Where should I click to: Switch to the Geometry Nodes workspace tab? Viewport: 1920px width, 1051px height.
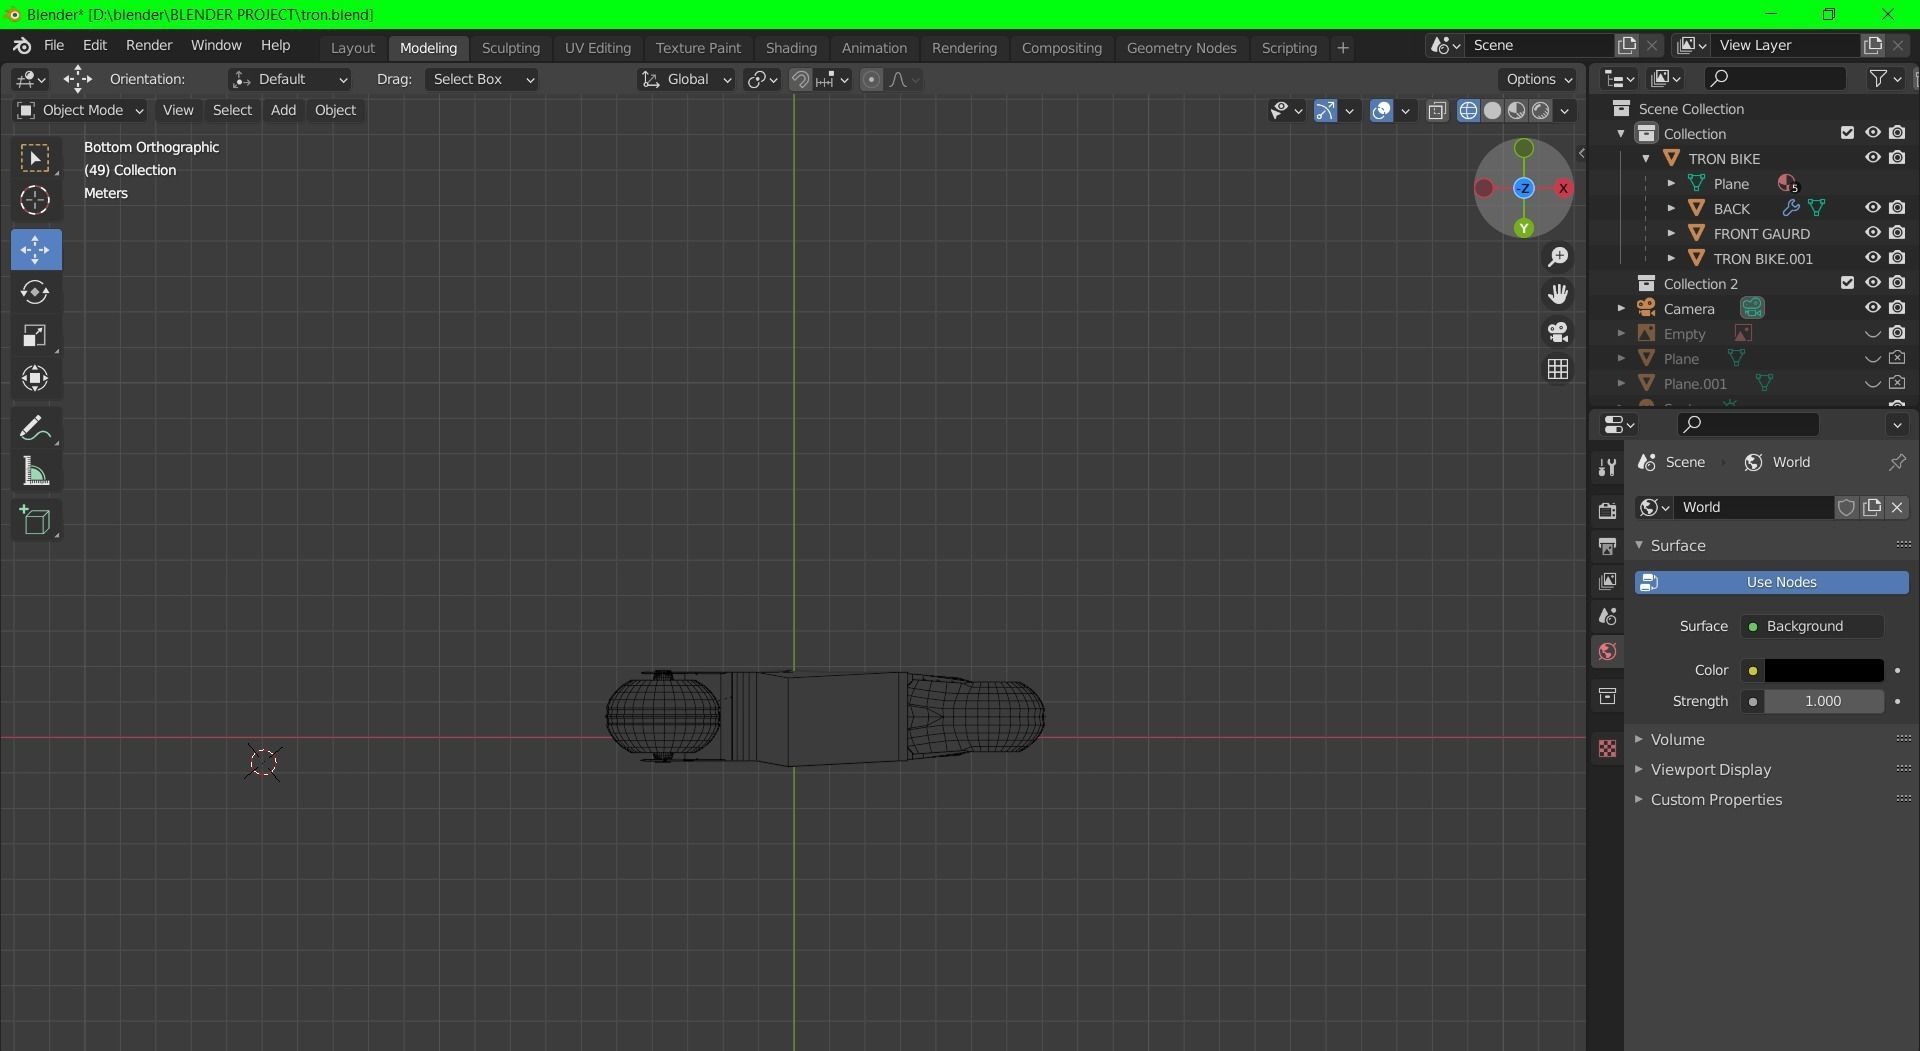[x=1181, y=48]
